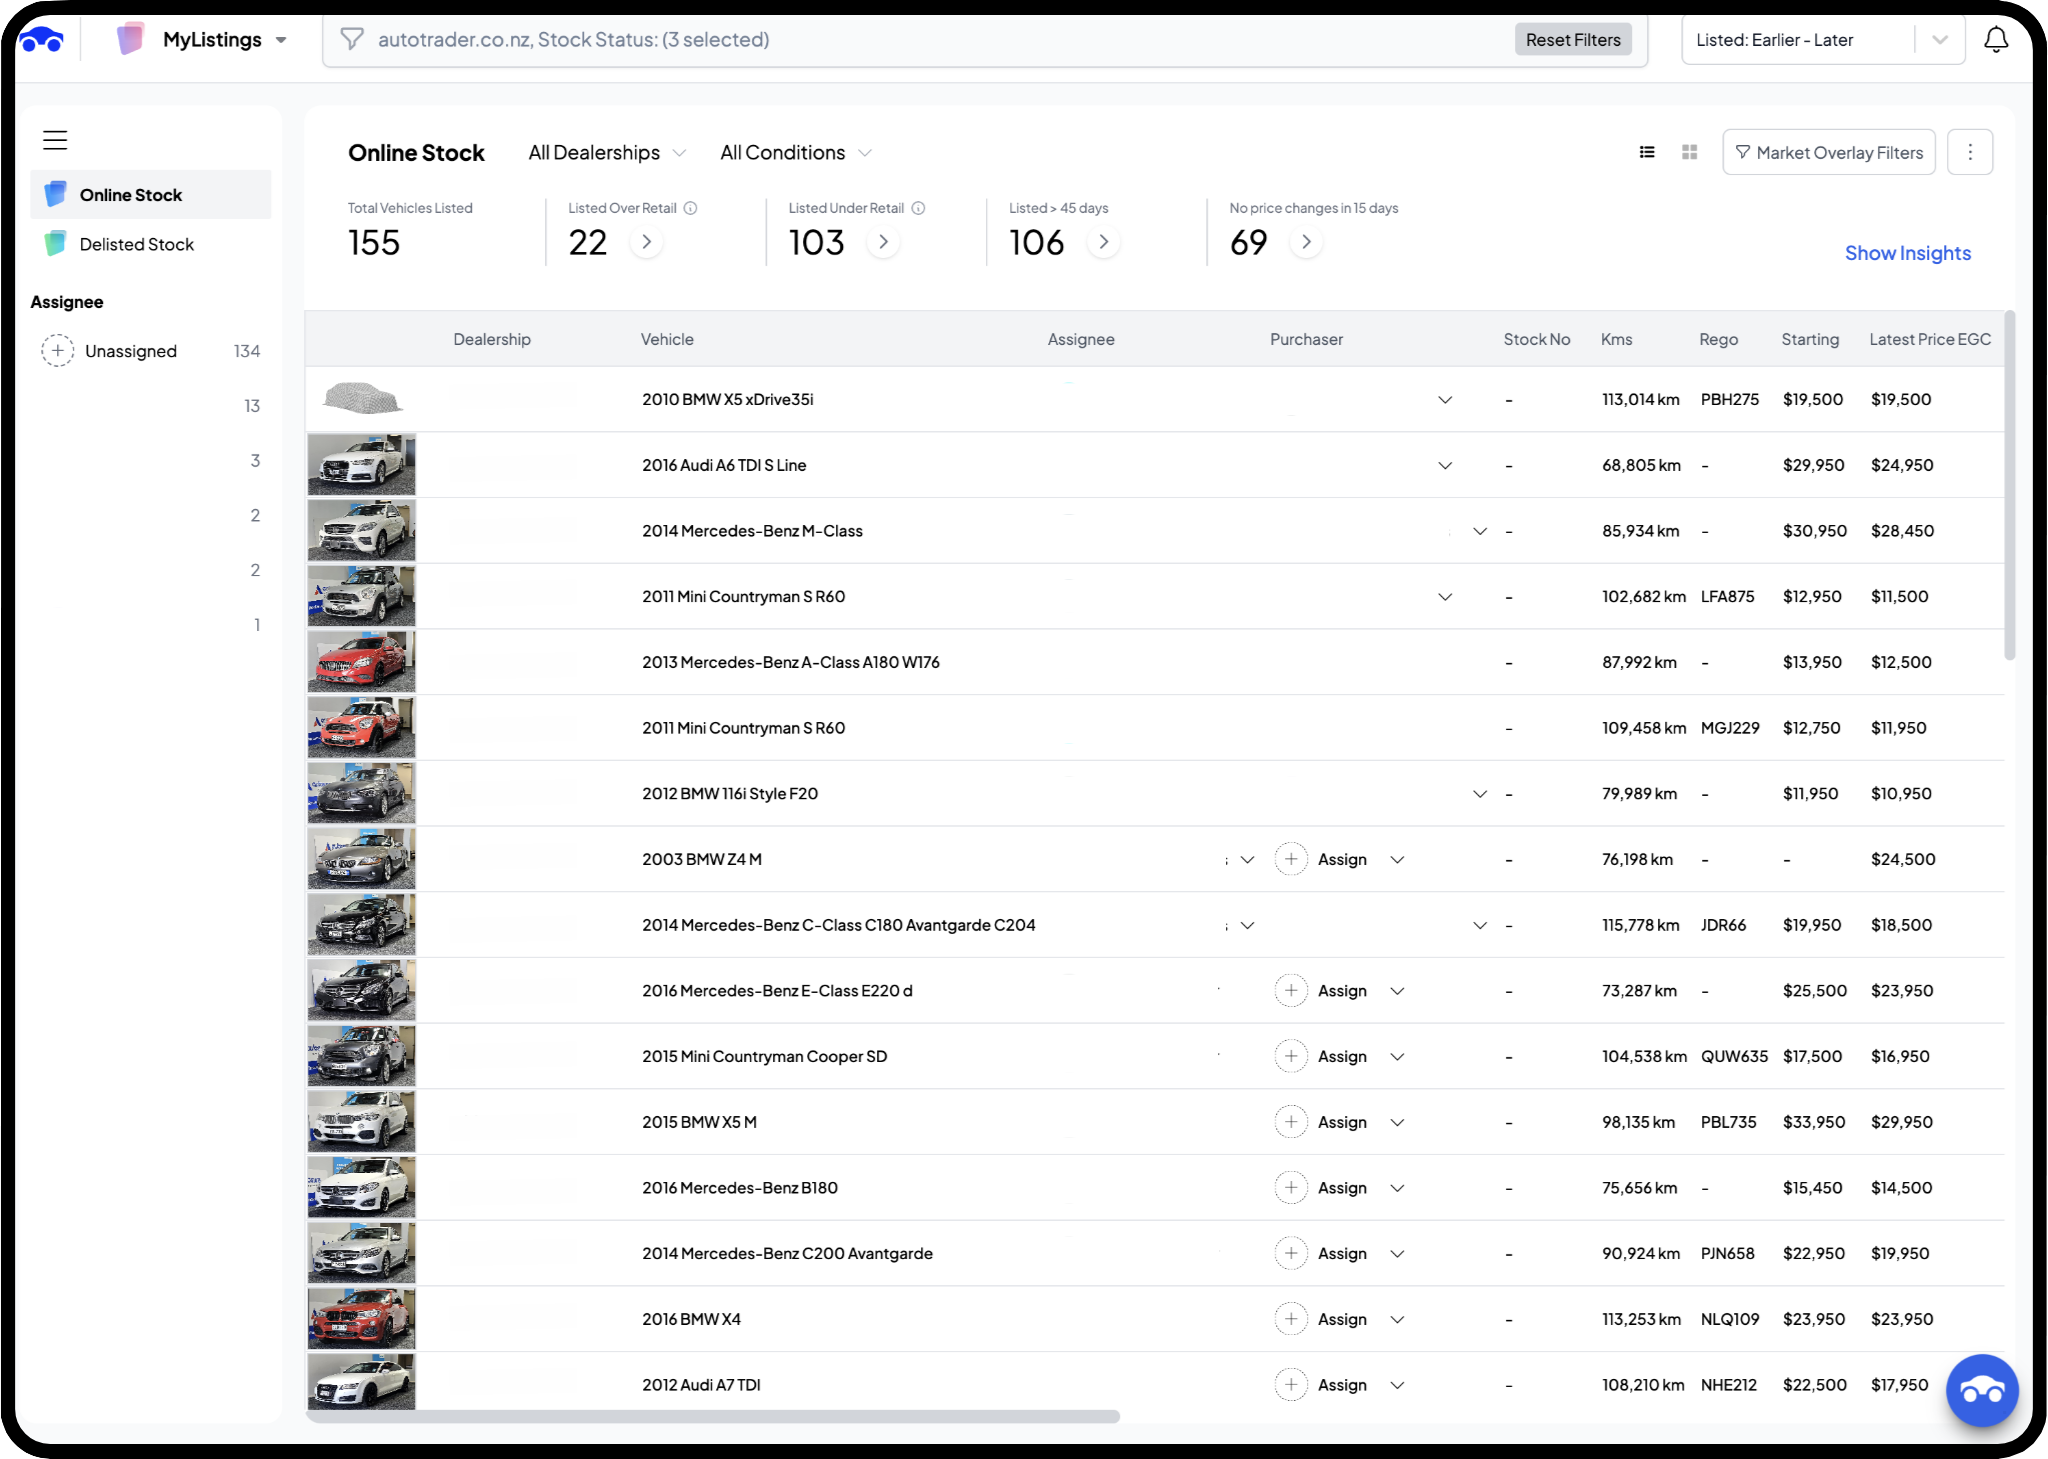Click the info icon beside Listed Over Retail
Viewport: 2048px width, 1459px height.
coord(690,208)
